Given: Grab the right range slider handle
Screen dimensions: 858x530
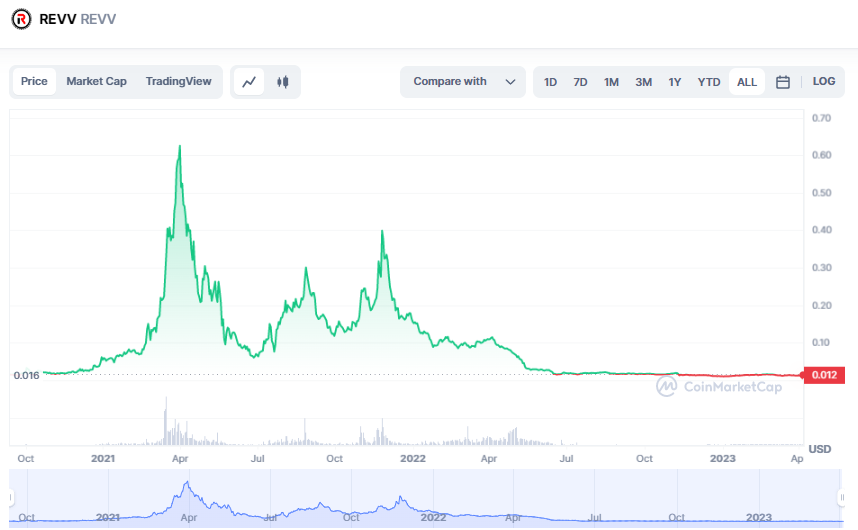Looking at the screenshot, I should (841, 497).
